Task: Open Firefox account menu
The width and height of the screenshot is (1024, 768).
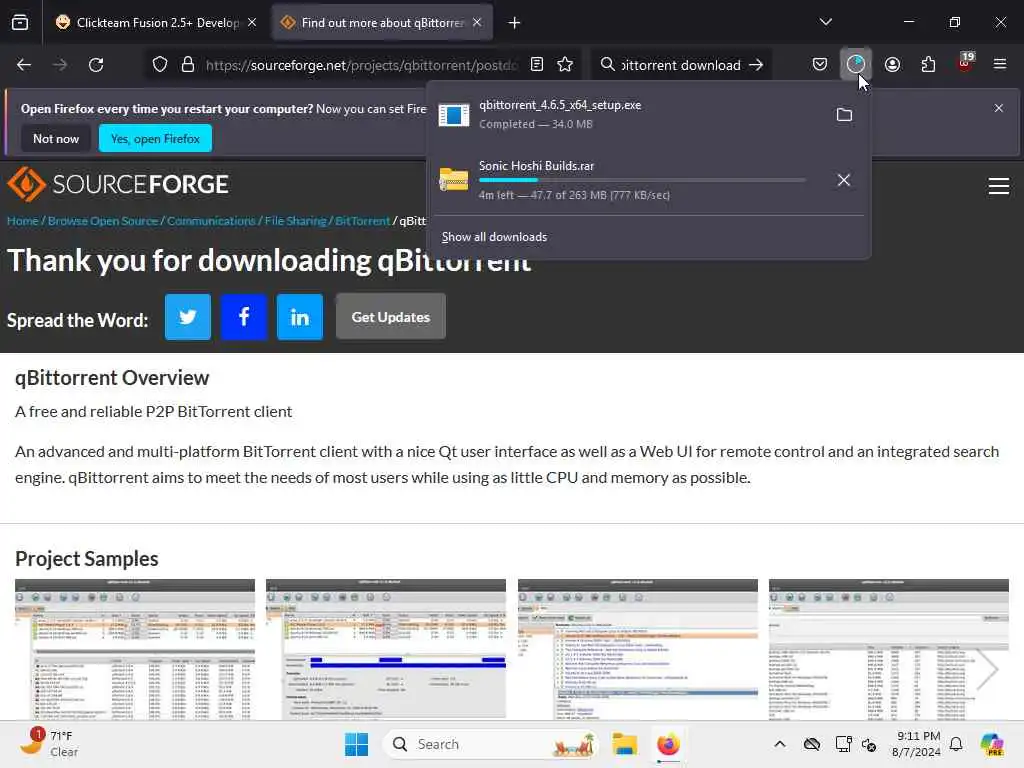Action: (892, 64)
